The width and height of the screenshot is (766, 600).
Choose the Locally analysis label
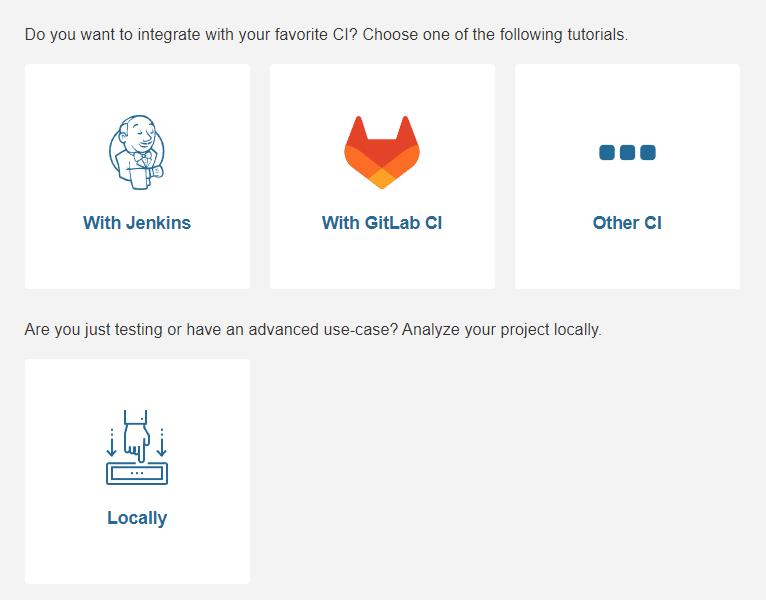[x=137, y=518]
